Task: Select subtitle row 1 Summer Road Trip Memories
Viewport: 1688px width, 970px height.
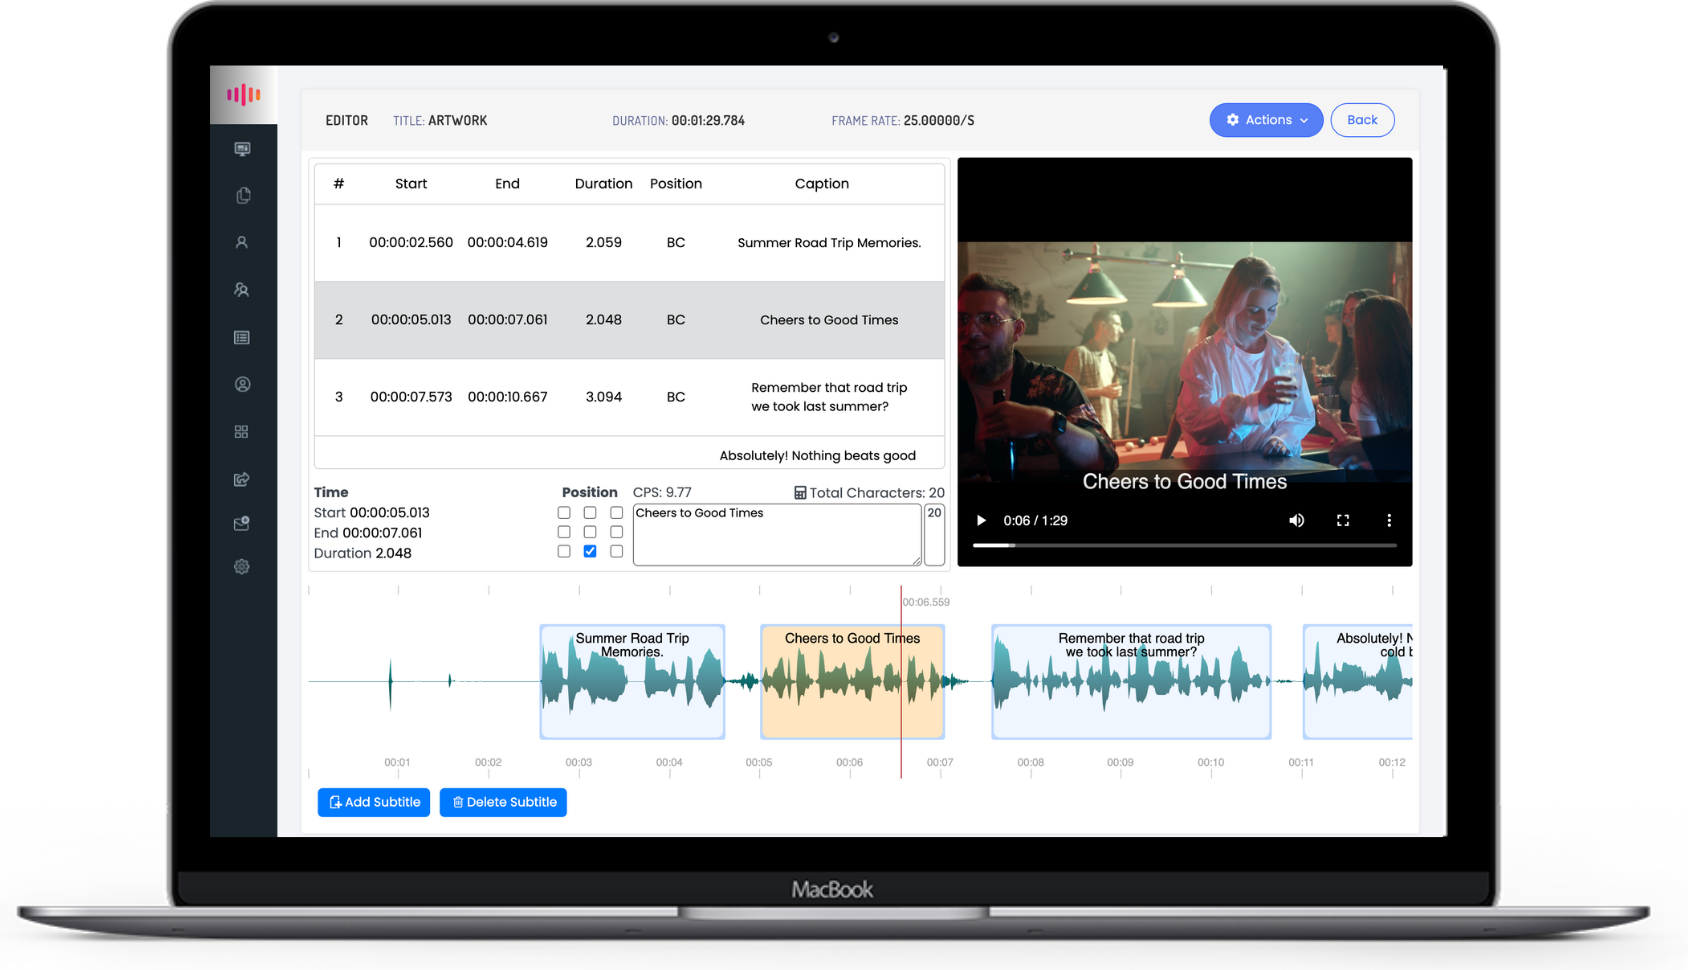Action: point(629,243)
